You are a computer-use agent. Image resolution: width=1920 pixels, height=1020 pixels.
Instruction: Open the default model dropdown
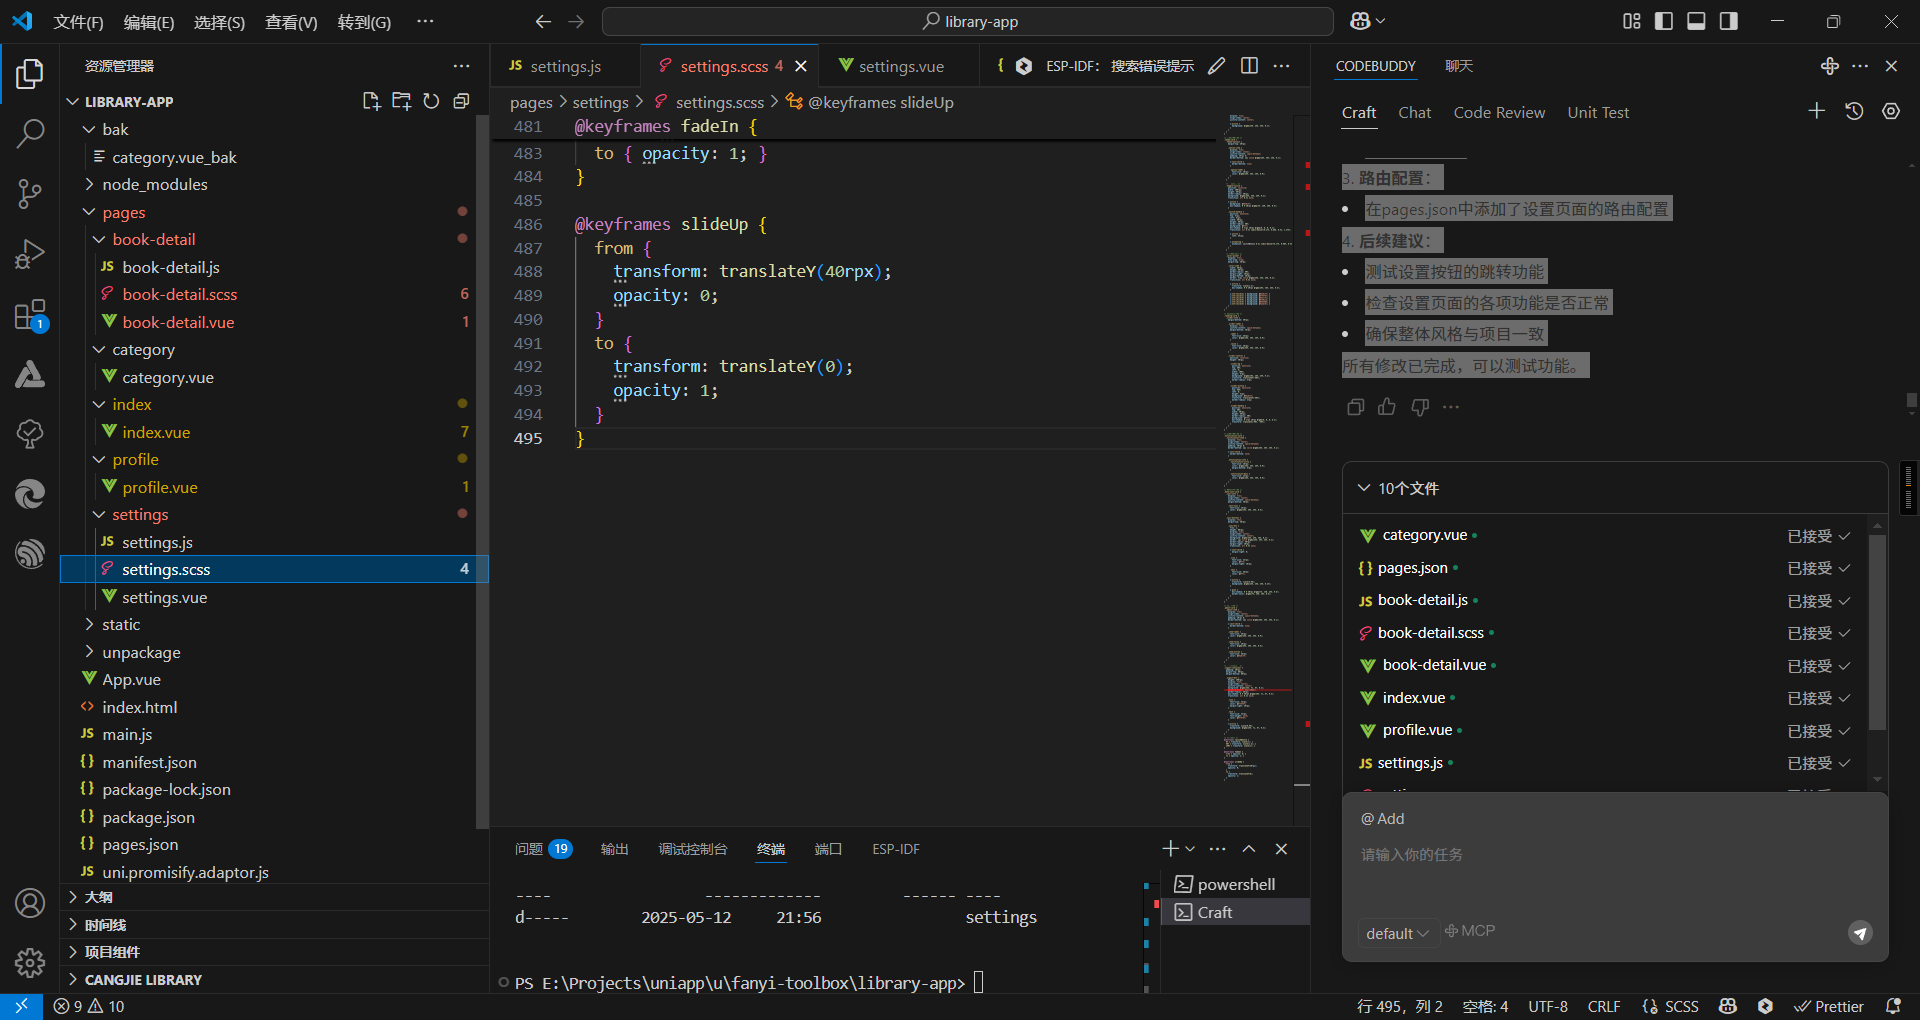pos(1397,933)
